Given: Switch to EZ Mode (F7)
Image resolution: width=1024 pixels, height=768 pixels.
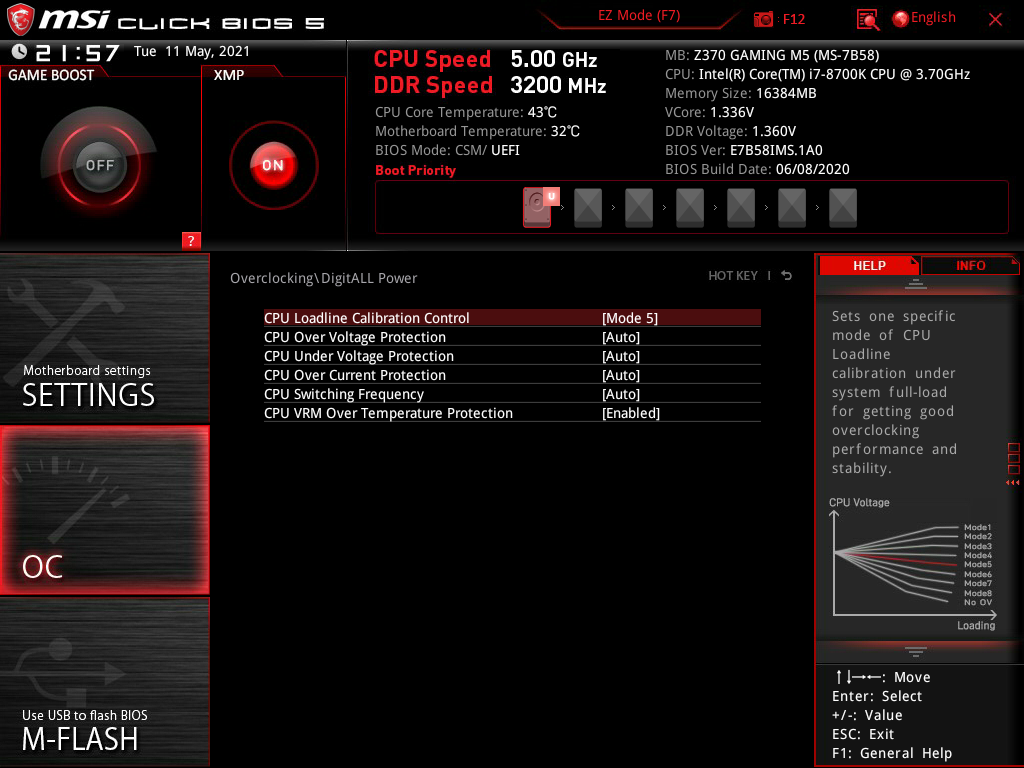Looking at the screenshot, I should click(639, 16).
